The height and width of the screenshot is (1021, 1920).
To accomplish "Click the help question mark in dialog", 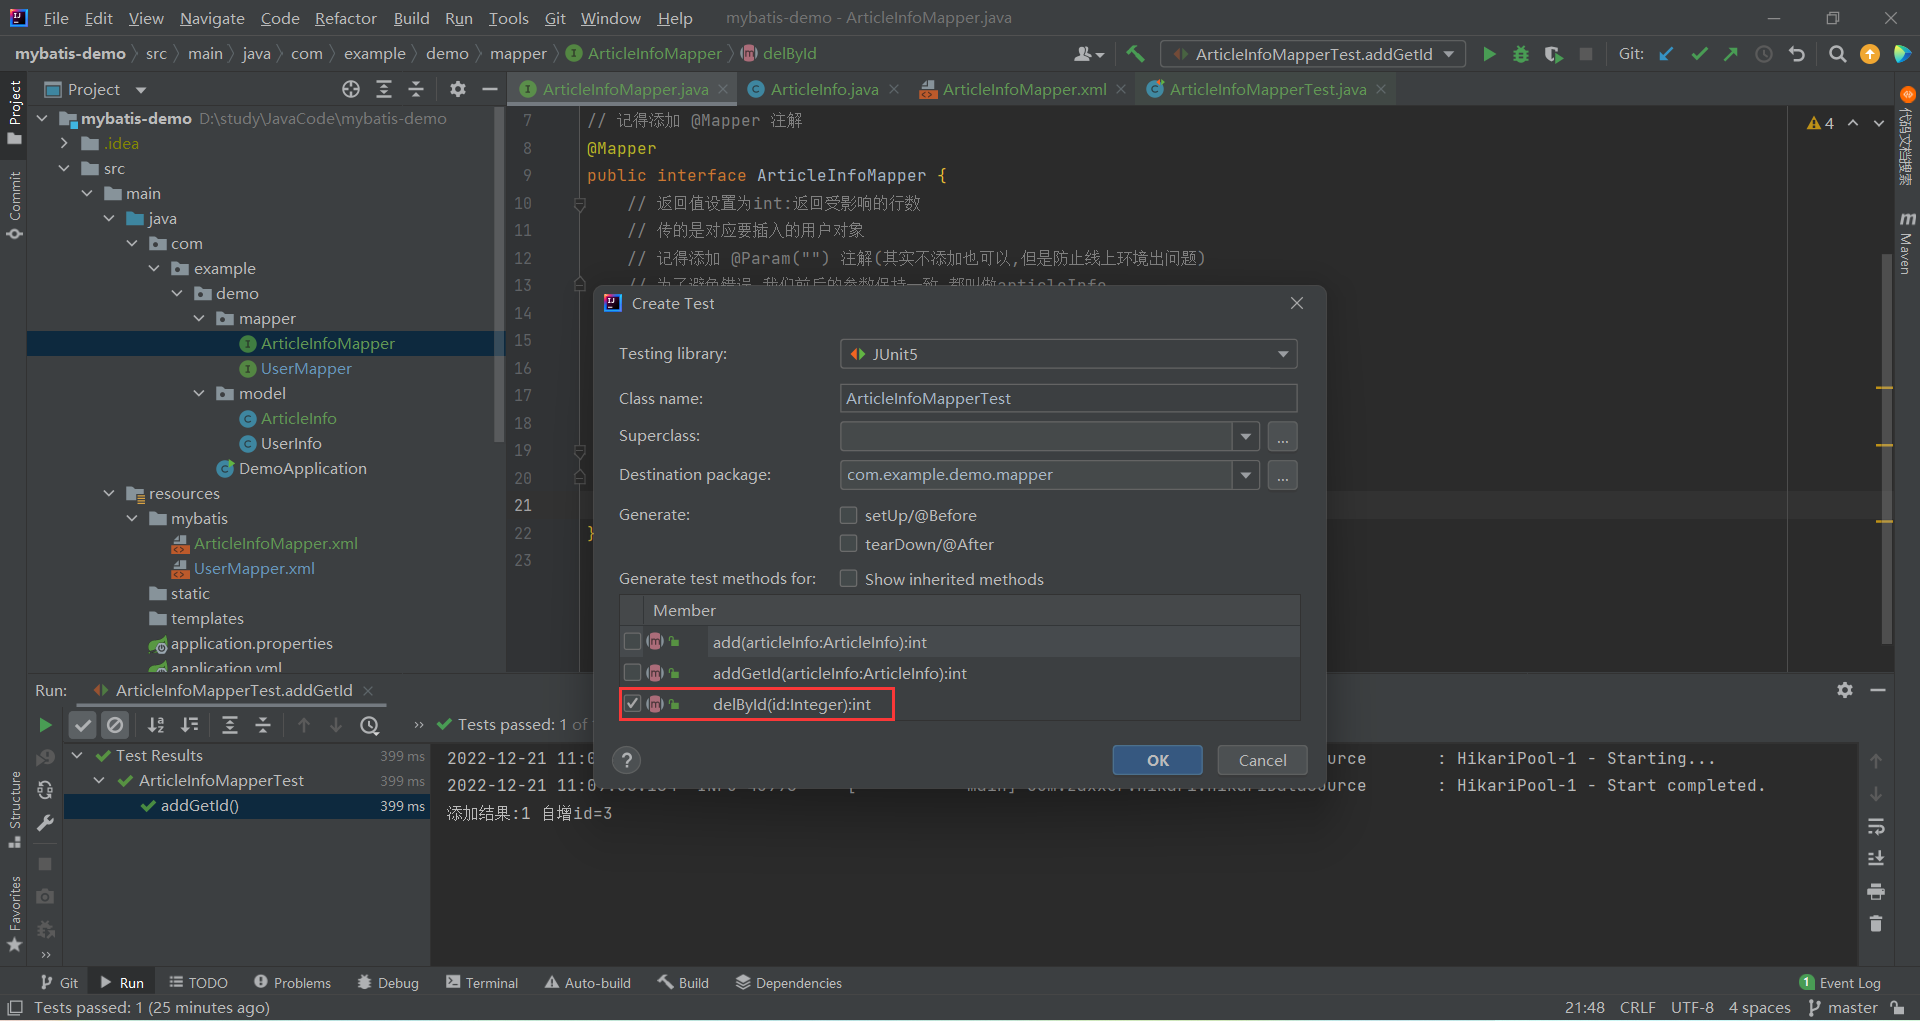I will (627, 760).
